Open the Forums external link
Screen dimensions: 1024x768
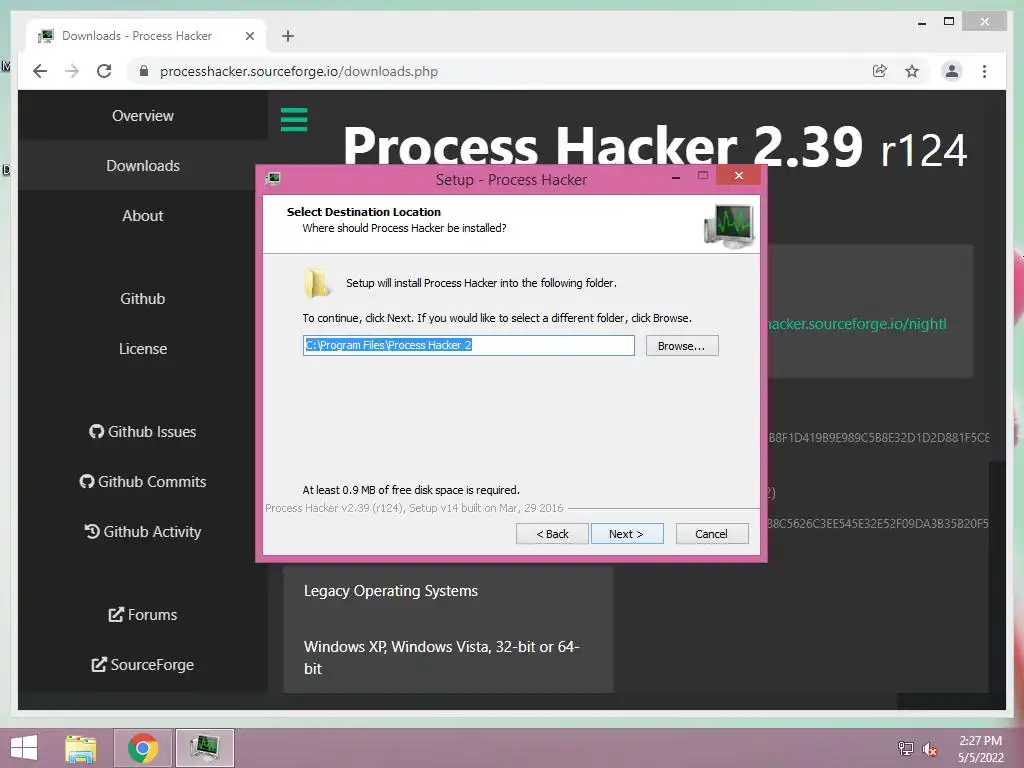click(143, 615)
